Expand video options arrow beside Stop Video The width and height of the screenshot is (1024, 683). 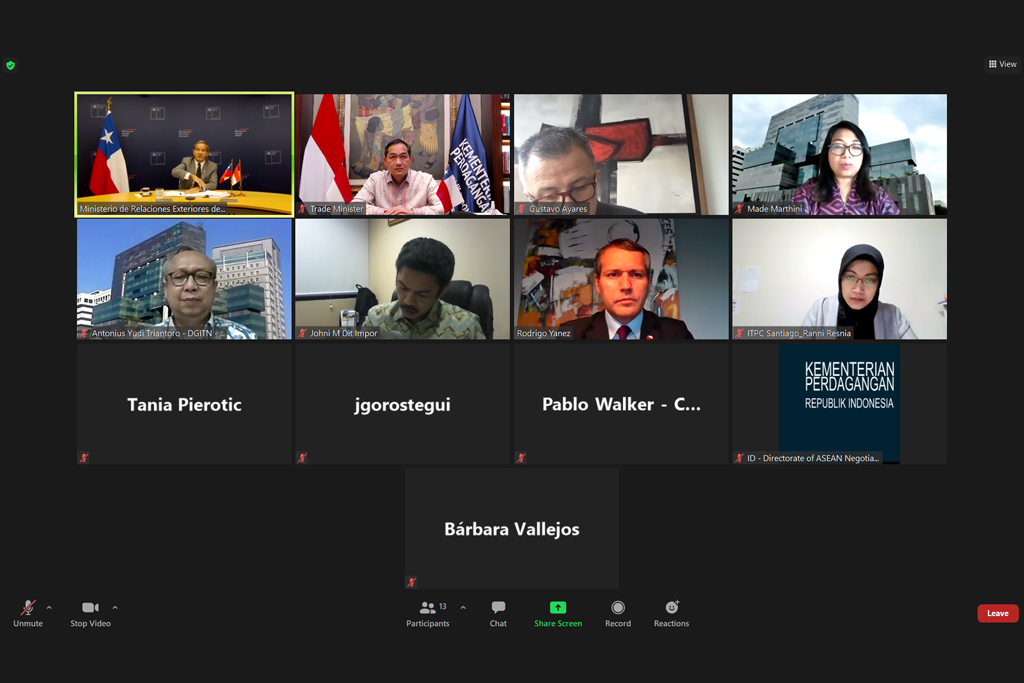115,607
